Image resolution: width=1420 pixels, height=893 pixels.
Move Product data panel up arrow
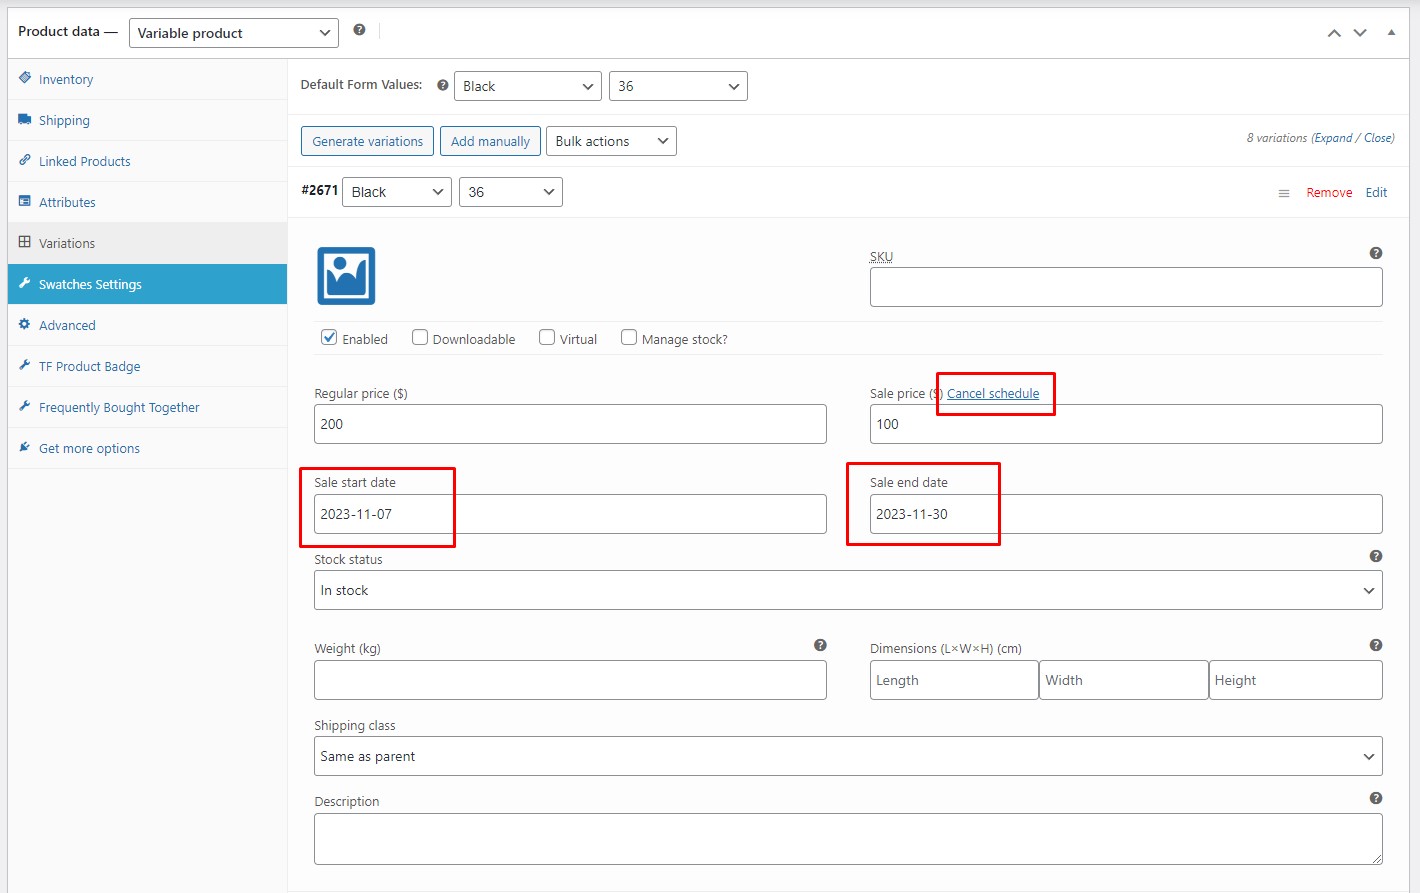click(x=1334, y=33)
